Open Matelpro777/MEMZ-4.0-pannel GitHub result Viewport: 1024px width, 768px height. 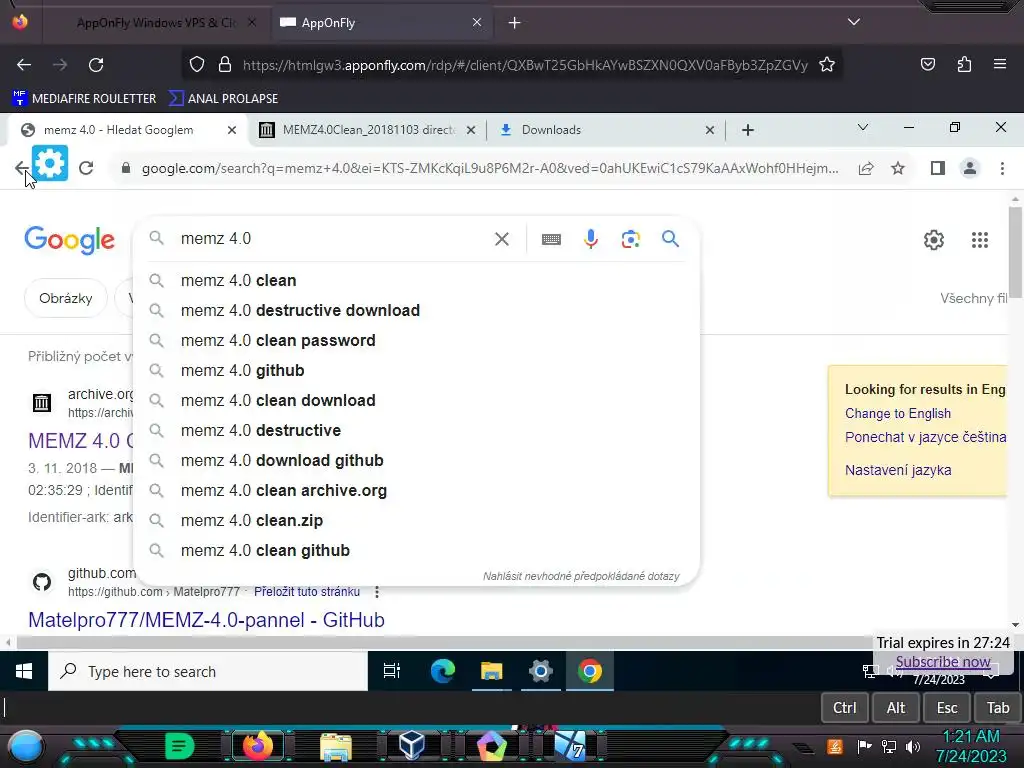tap(206, 620)
